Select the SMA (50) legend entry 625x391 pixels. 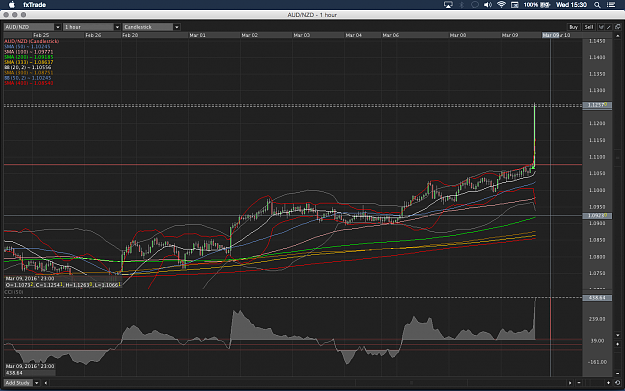point(27,47)
